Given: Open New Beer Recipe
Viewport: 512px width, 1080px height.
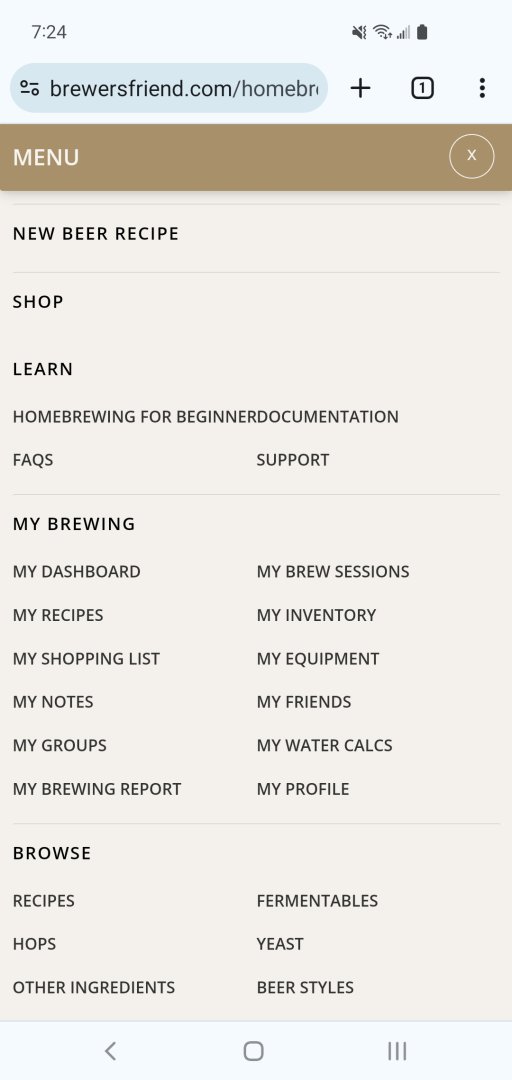Looking at the screenshot, I should pos(96,233).
